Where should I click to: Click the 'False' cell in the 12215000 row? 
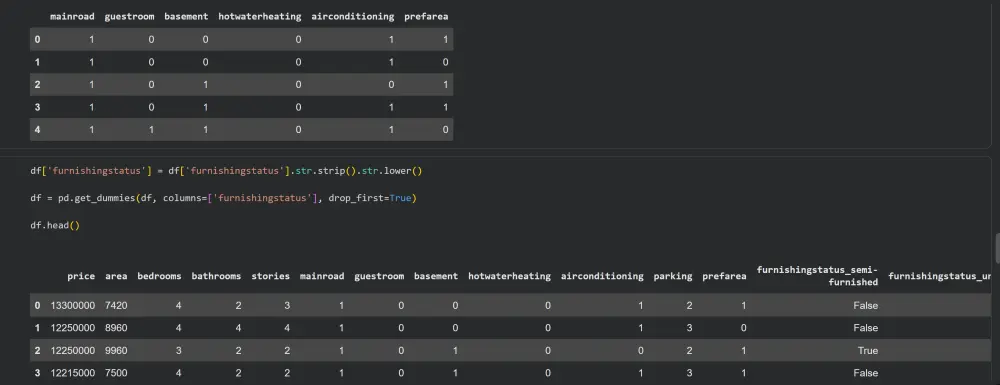[x=865, y=373]
